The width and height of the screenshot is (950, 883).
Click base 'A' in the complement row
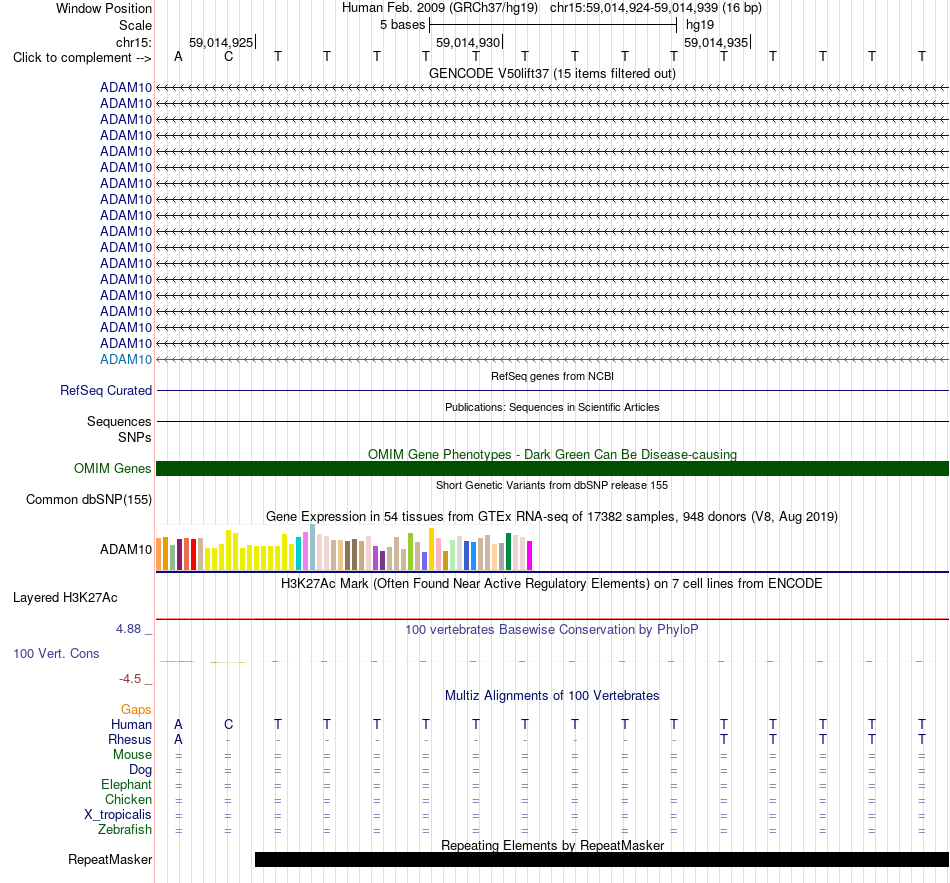click(178, 56)
